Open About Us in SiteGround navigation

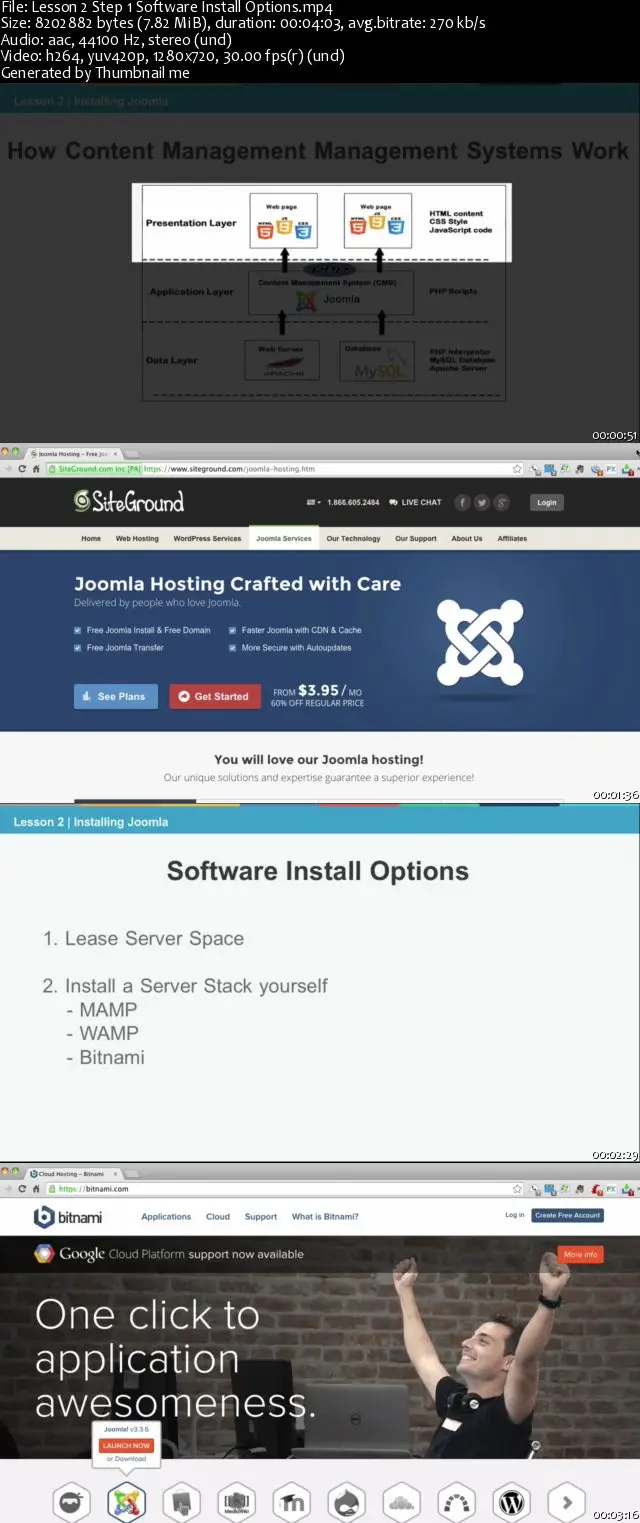(x=467, y=538)
